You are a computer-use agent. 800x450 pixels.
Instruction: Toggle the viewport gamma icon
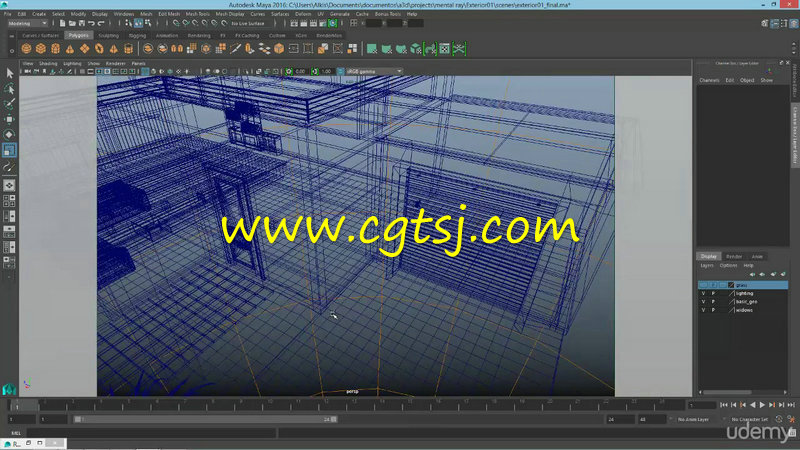[314, 71]
